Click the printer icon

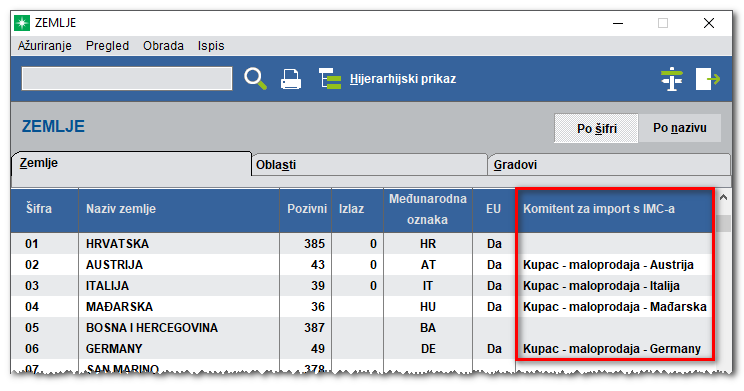point(291,79)
